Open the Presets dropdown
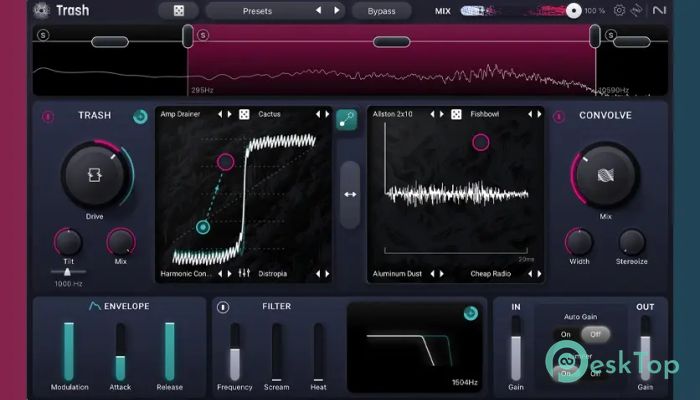 (257, 11)
